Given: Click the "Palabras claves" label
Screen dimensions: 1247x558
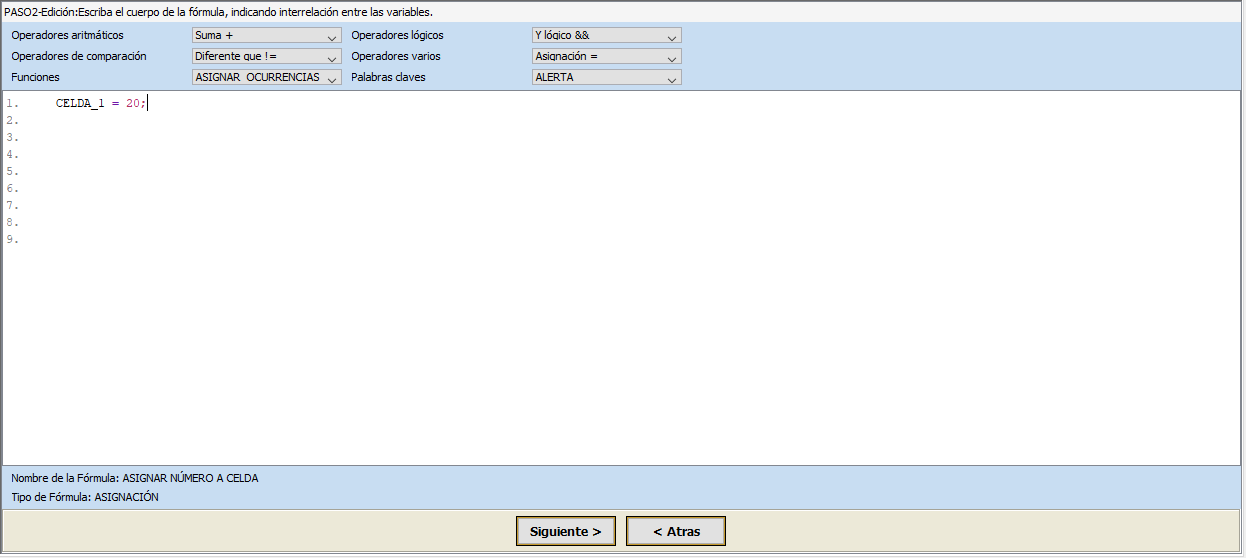Looking at the screenshot, I should 388,77.
